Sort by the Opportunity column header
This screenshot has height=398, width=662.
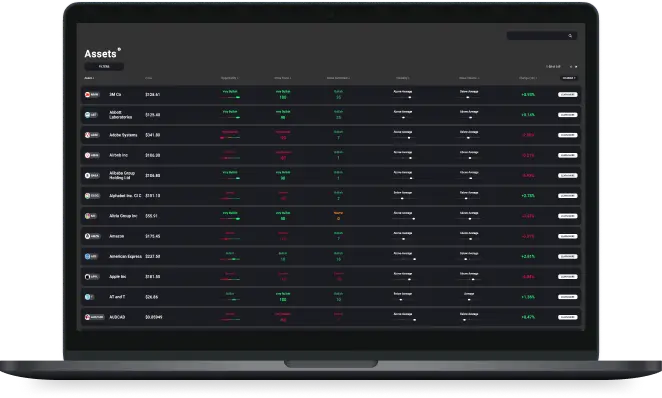[230, 78]
